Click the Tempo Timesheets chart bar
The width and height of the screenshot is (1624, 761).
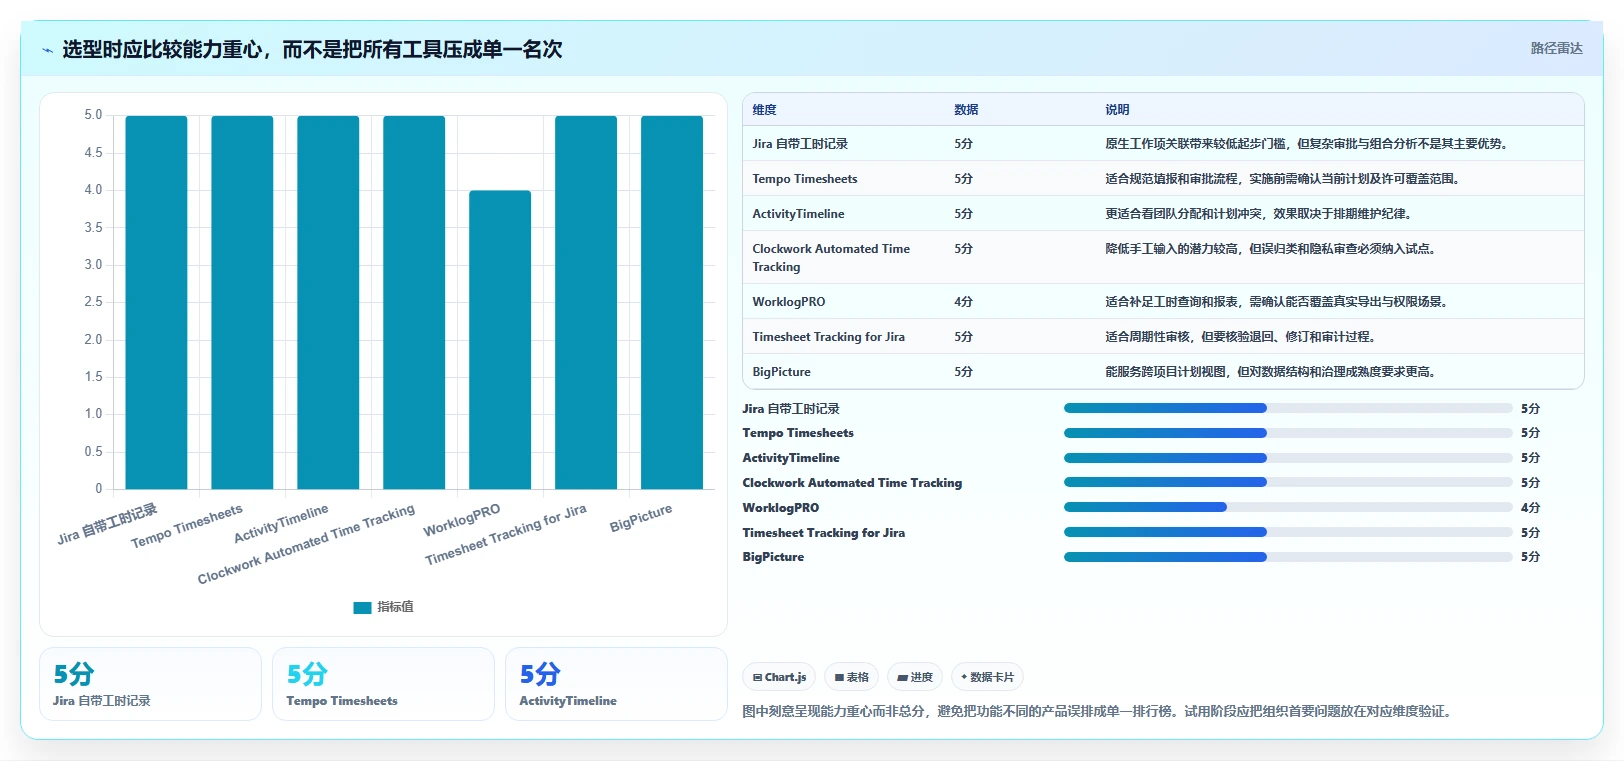[242, 302]
